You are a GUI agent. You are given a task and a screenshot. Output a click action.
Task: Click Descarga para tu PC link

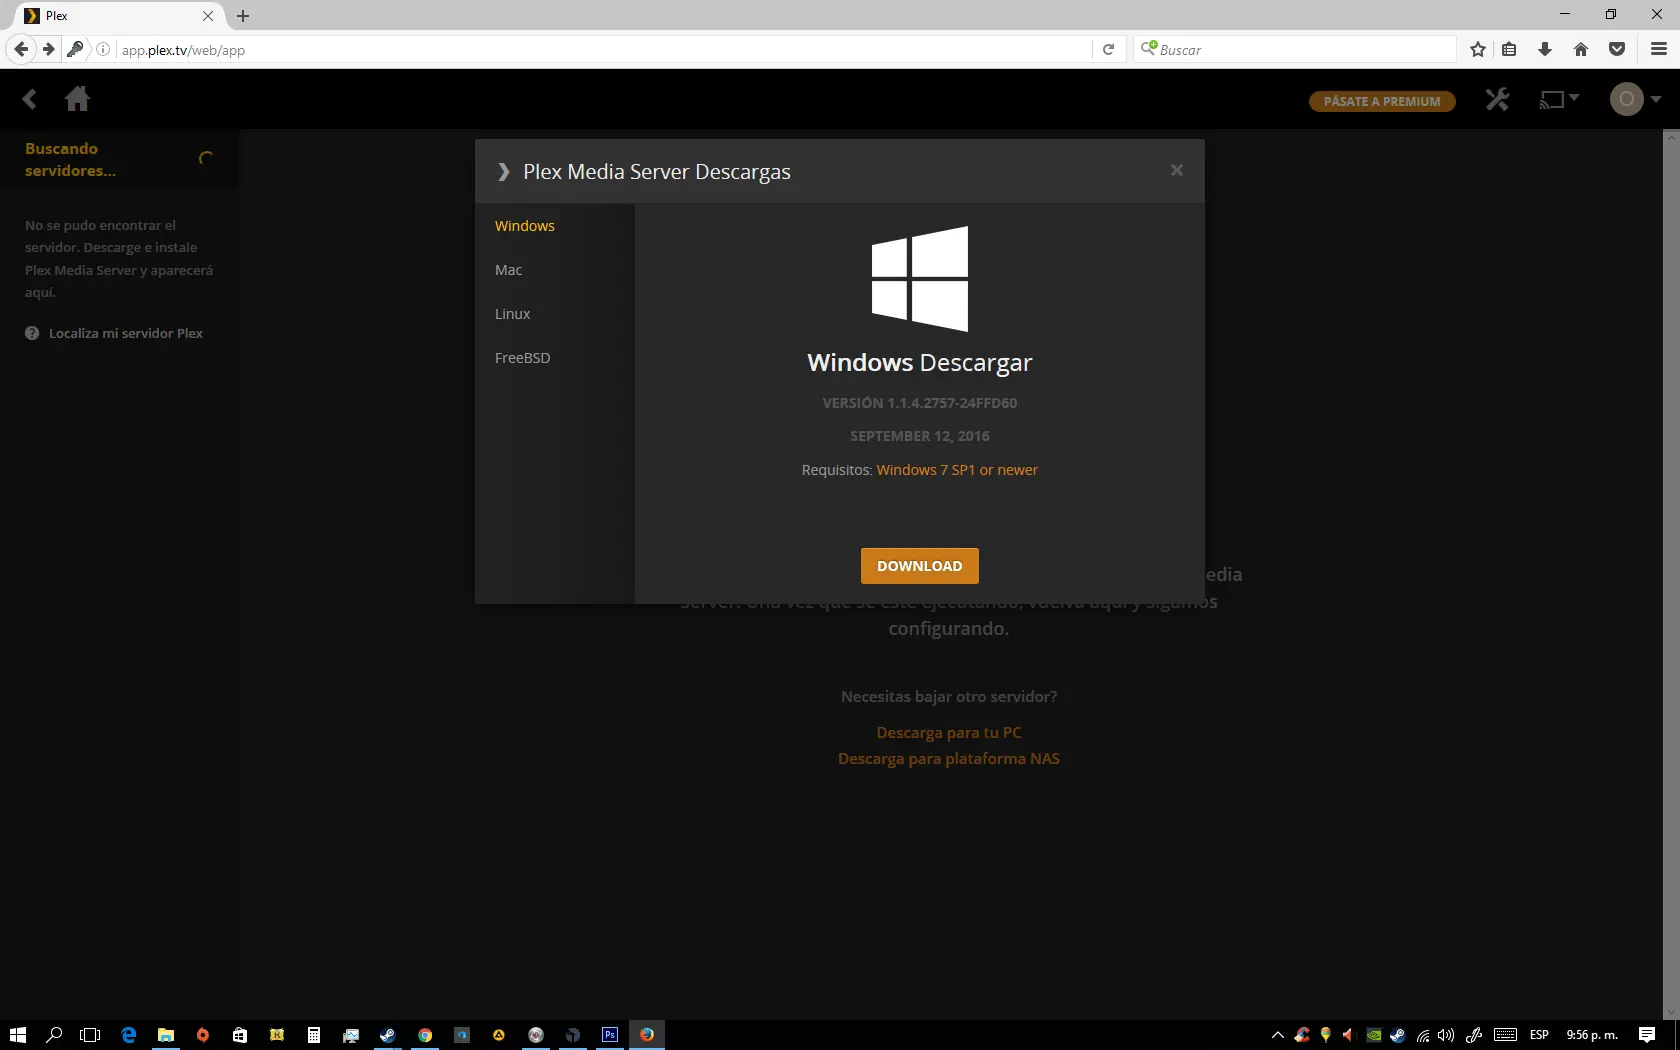click(949, 733)
